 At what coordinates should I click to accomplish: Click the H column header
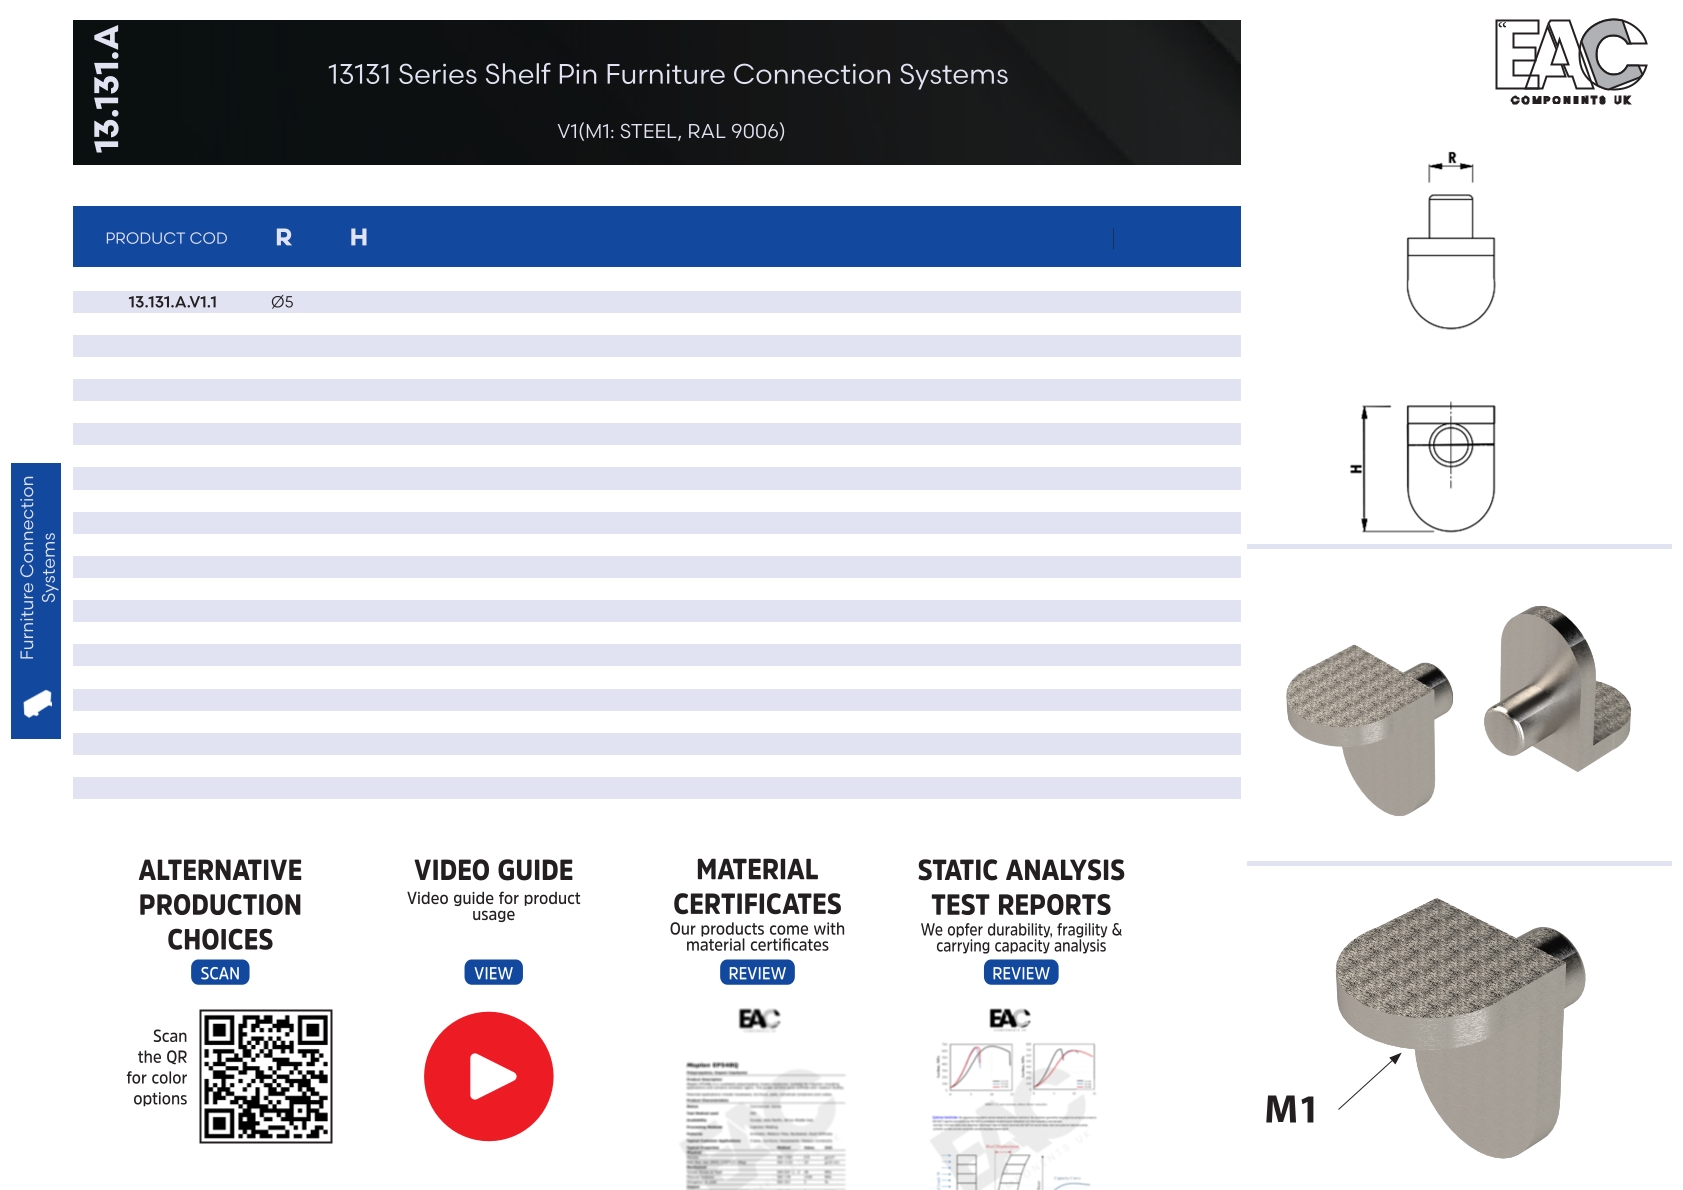pyautogui.click(x=359, y=237)
